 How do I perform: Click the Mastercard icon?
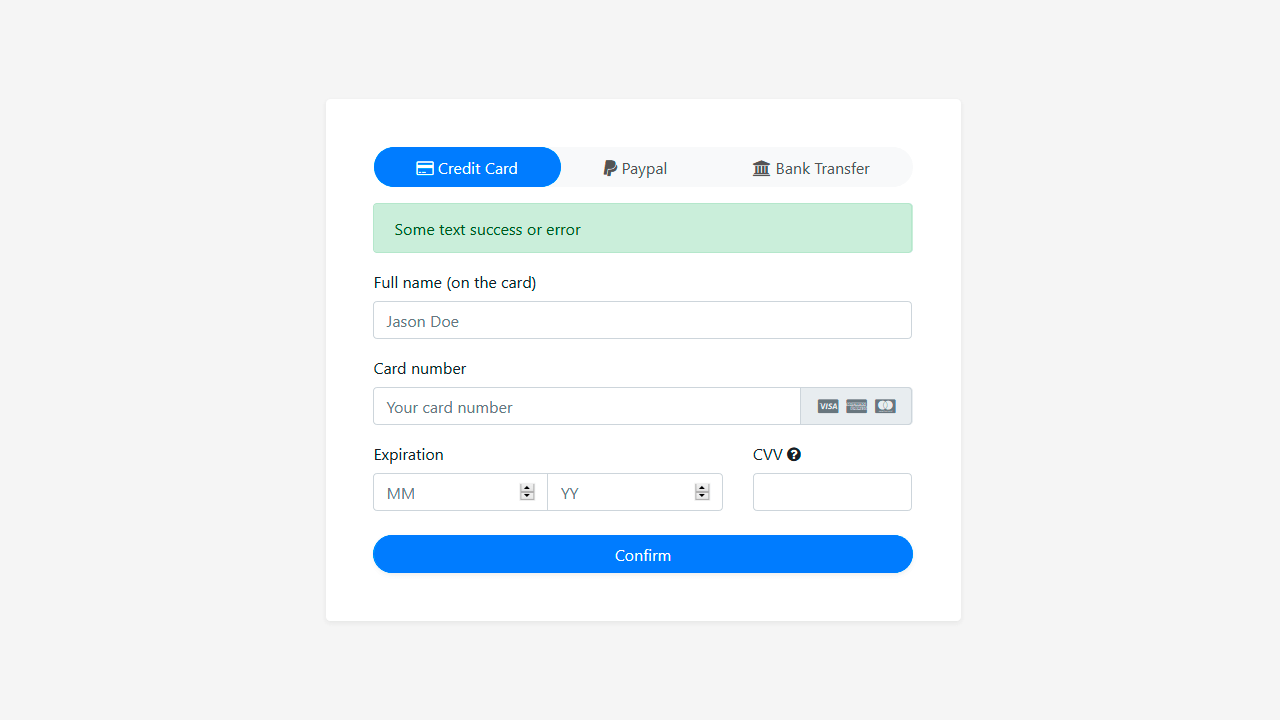coord(885,406)
